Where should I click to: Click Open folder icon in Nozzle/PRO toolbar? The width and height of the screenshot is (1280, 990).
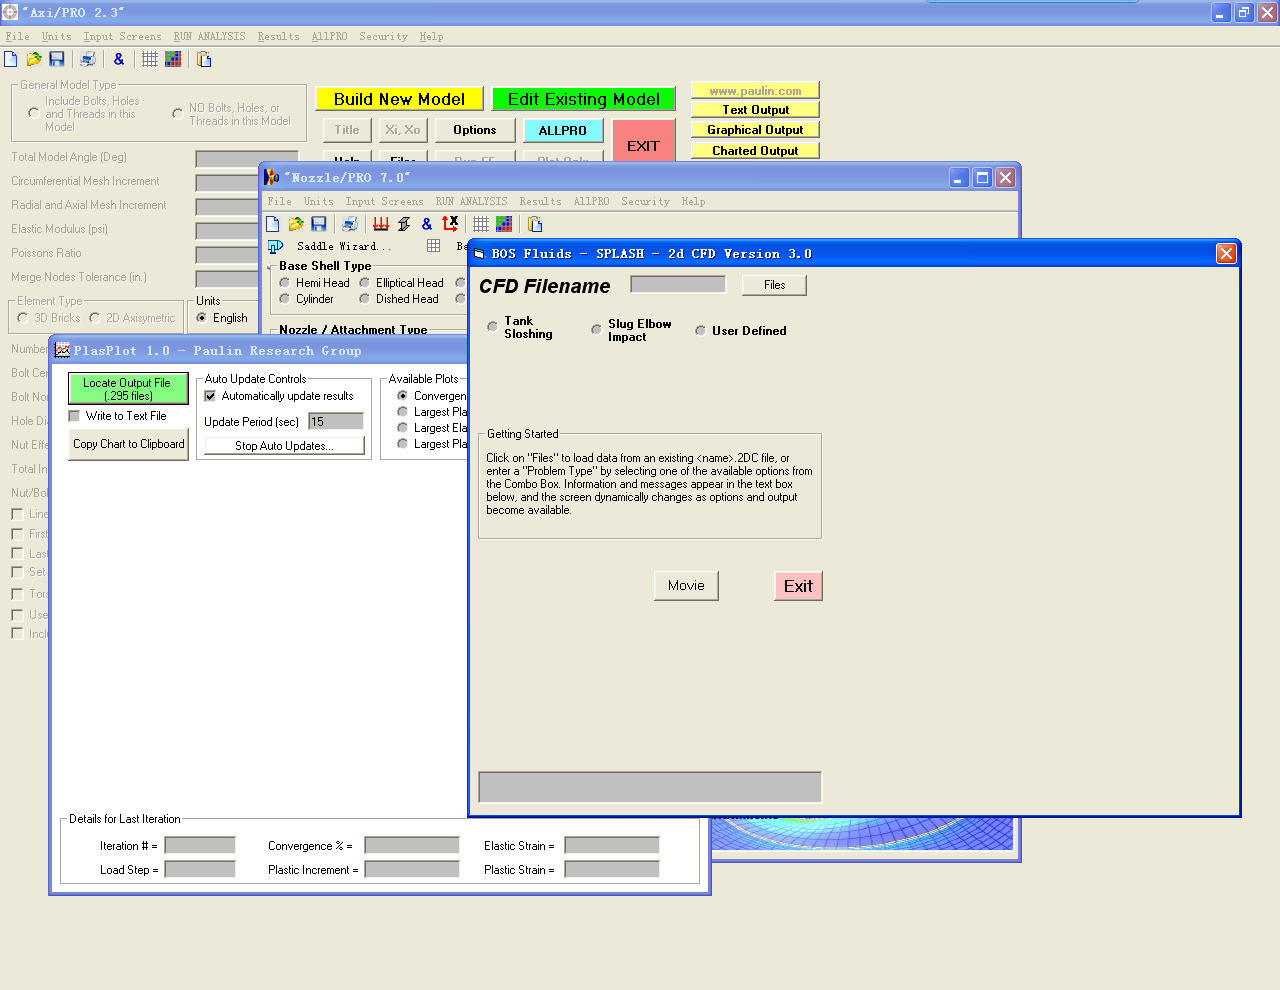coord(296,224)
